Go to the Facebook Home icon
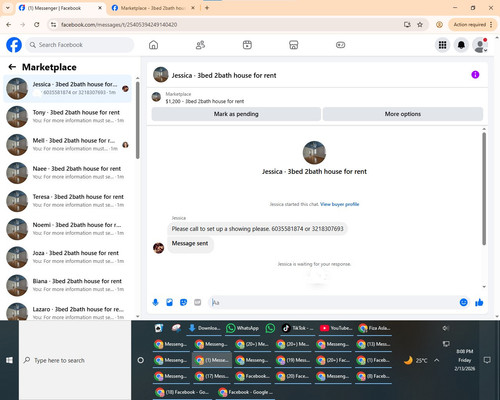 (x=153, y=45)
